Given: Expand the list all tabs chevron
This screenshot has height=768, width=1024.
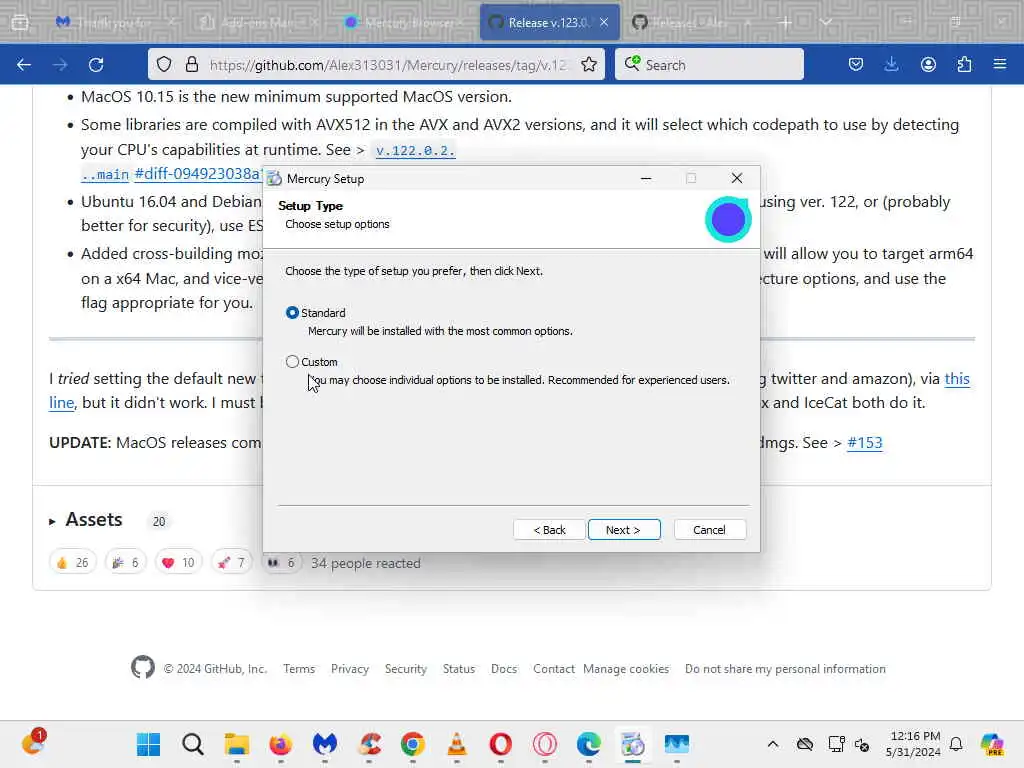Looking at the screenshot, I should pos(826,23).
